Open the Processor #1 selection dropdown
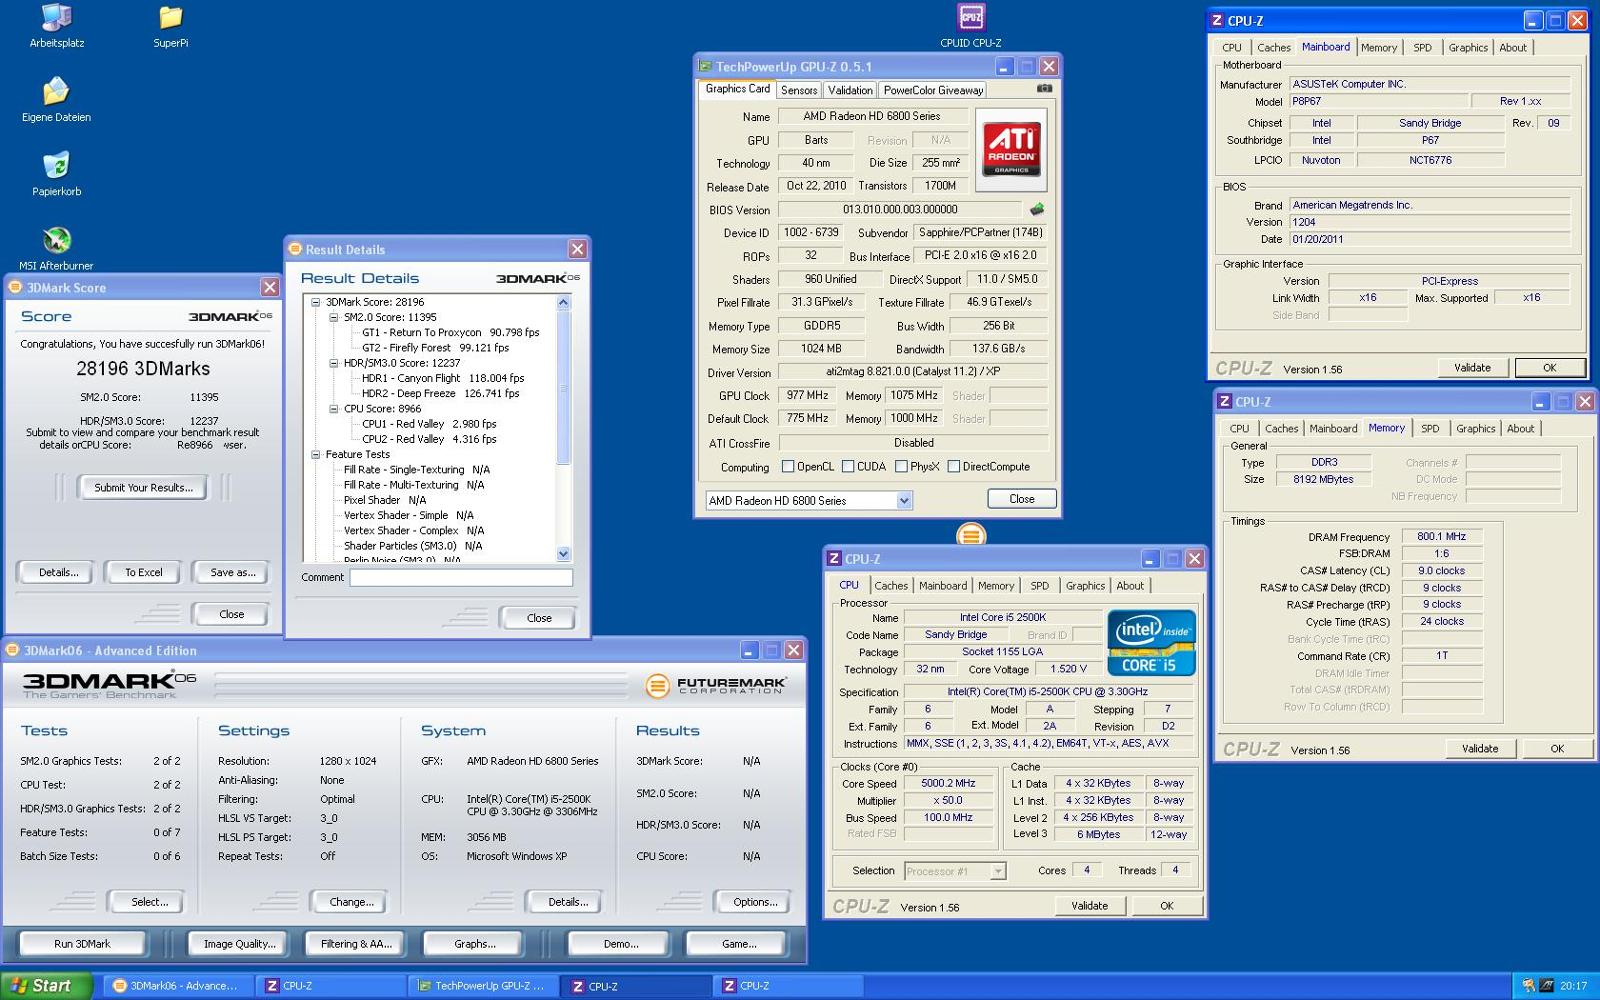Screen dimensions: 1600x1000 point(955,871)
